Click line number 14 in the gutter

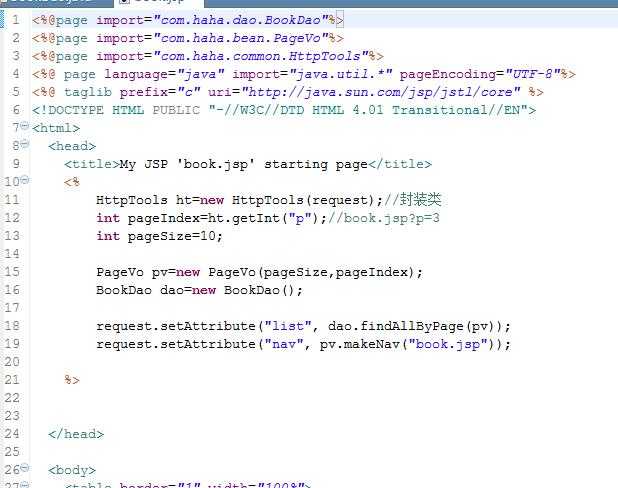[12, 253]
